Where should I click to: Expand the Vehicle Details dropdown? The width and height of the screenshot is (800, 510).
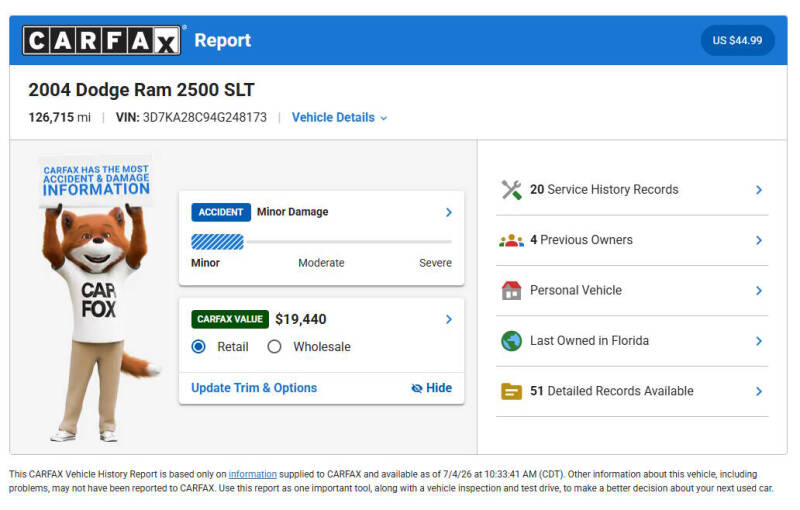coord(339,118)
